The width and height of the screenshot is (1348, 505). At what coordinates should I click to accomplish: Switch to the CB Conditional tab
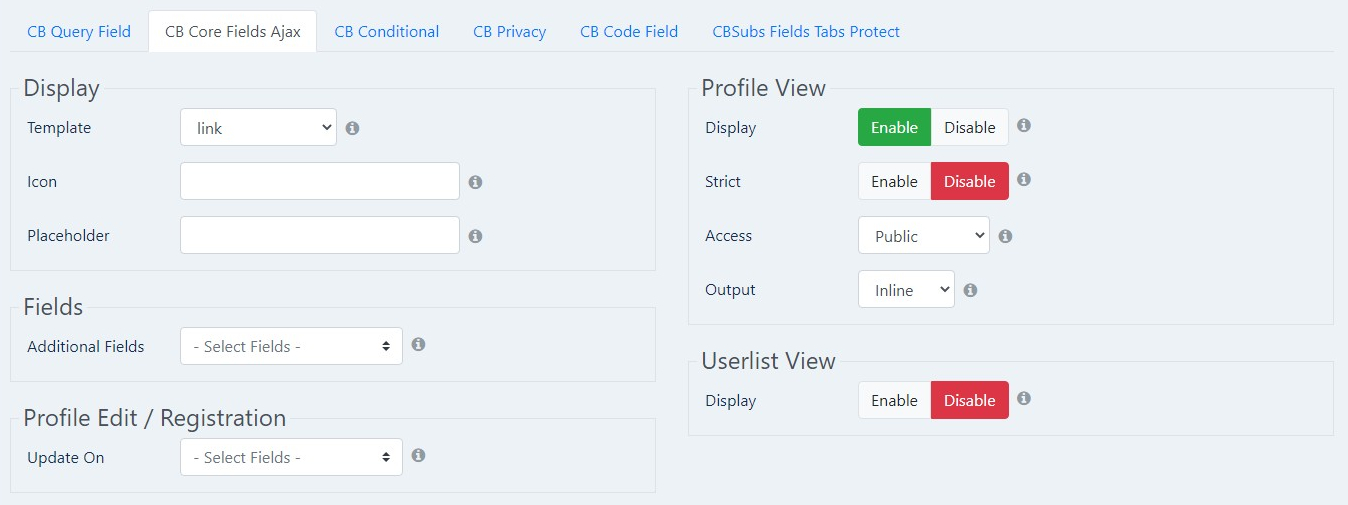(387, 31)
